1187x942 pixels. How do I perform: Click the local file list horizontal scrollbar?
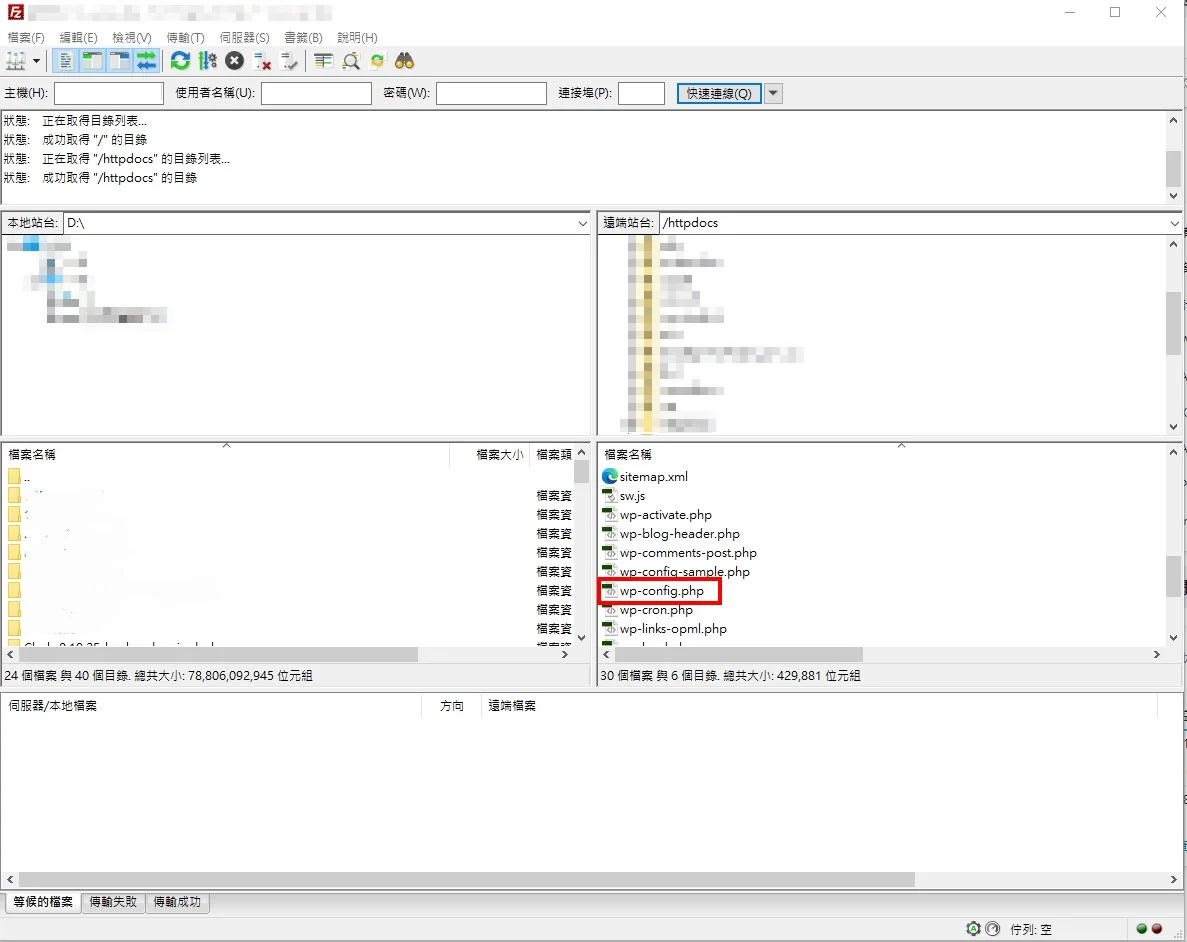click(x=218, y=654)
